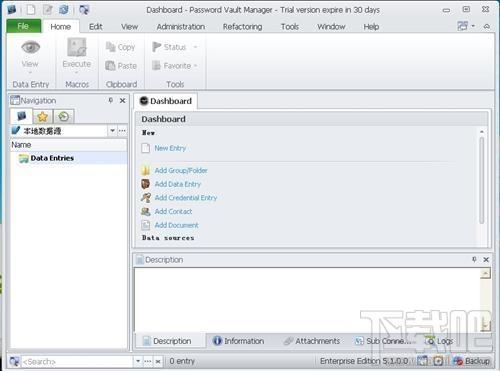Open the View ribbon tab
This screenshot has height=371, width=500.
pos(129,26)
